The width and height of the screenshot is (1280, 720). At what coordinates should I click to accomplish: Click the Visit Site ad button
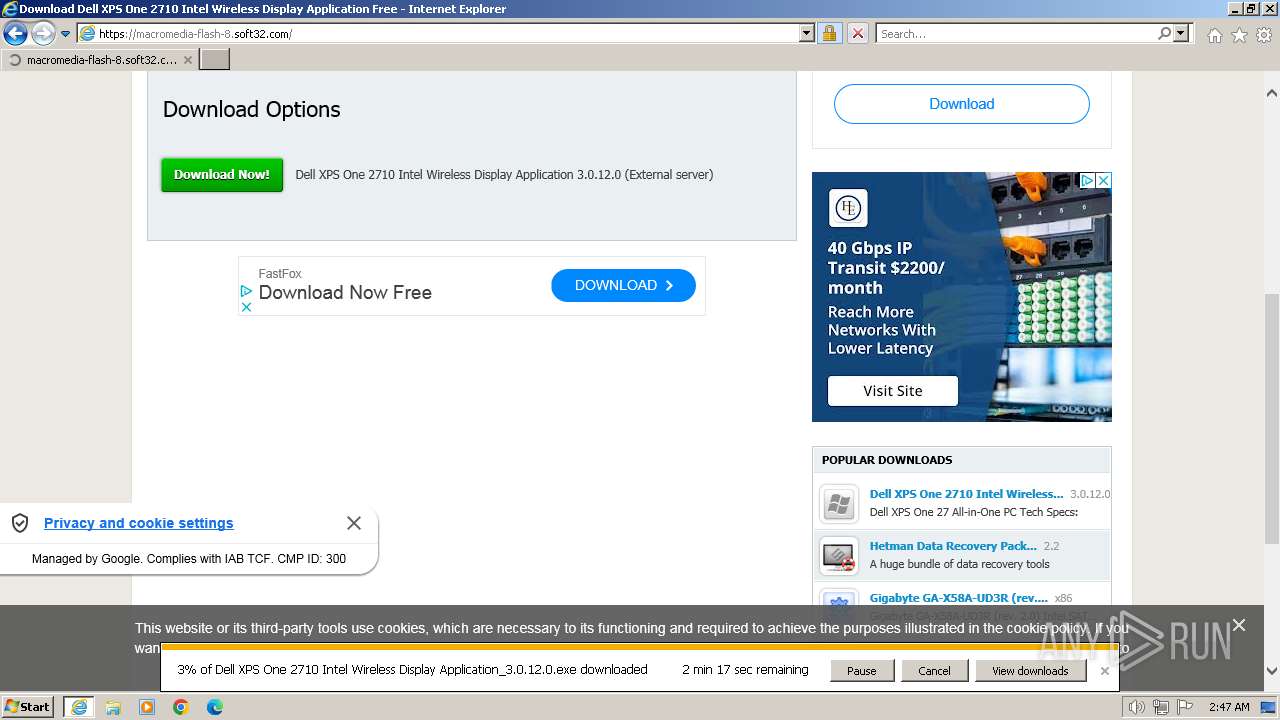pyautogui.click(x=893, y=391)
